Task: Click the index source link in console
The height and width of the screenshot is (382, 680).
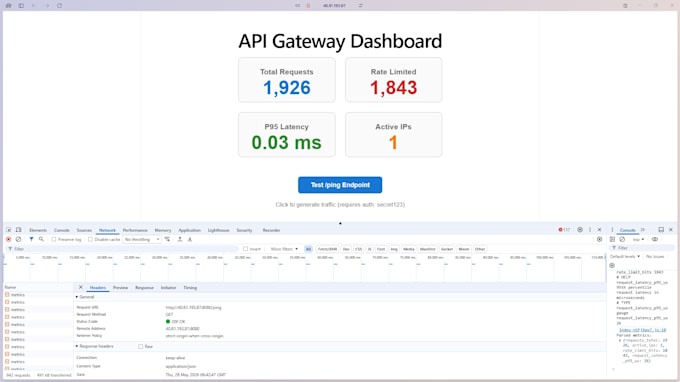Action: [x=642, y=330]
